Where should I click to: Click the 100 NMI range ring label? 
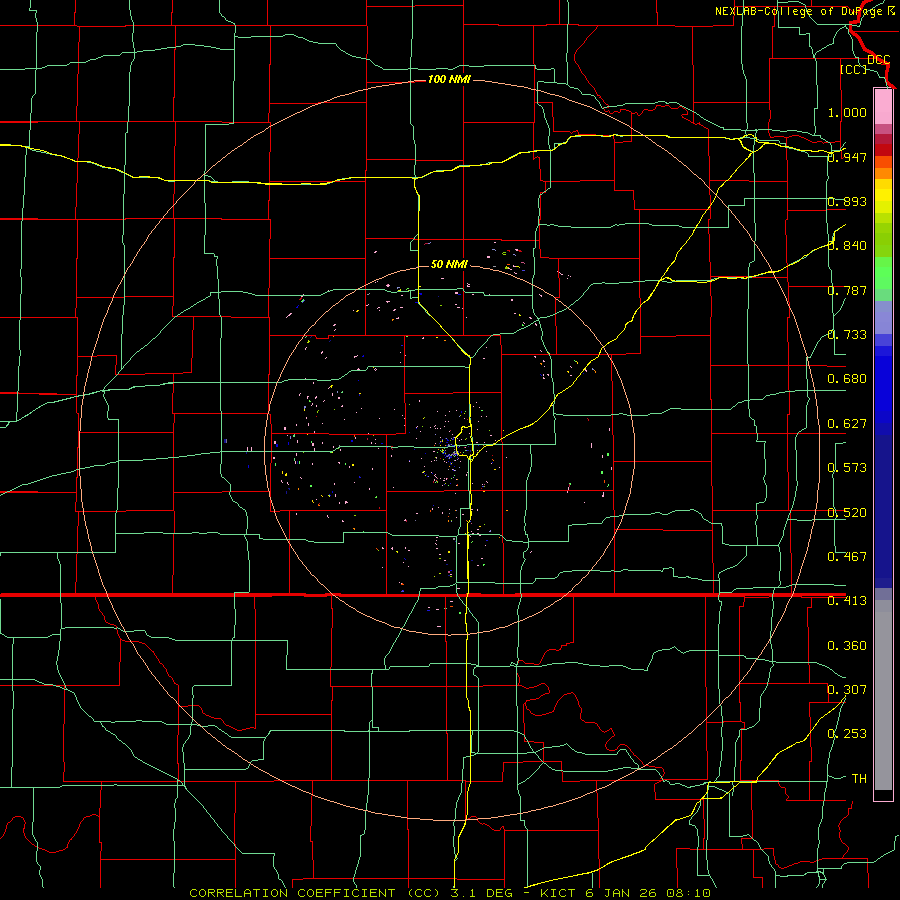pos(449,79)
